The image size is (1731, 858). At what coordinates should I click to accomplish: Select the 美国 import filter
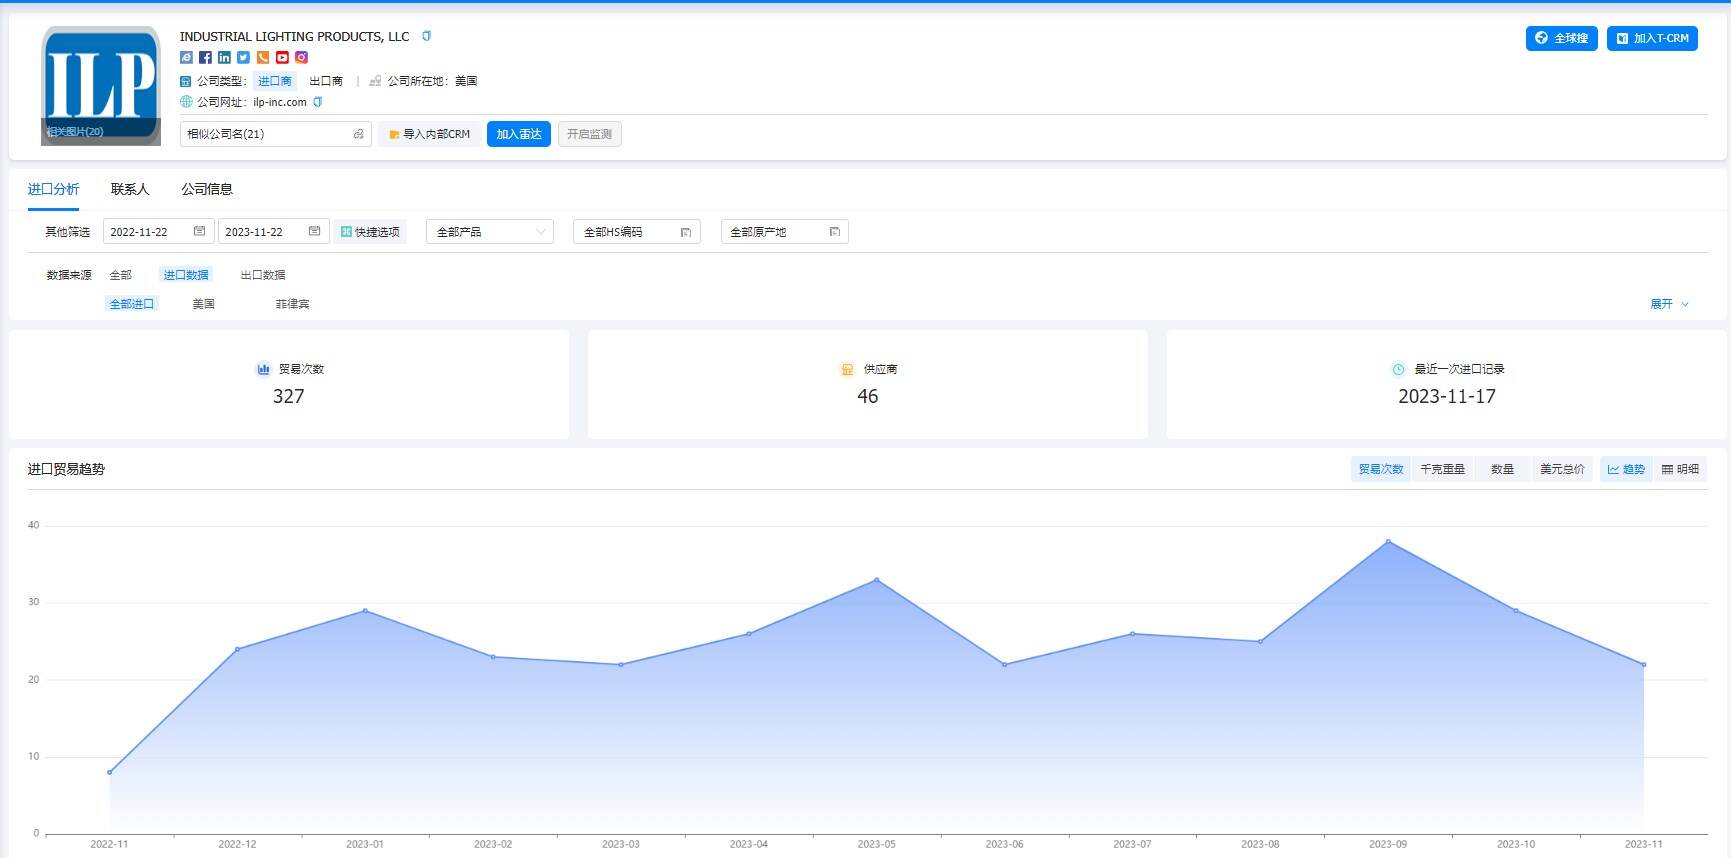204,304
